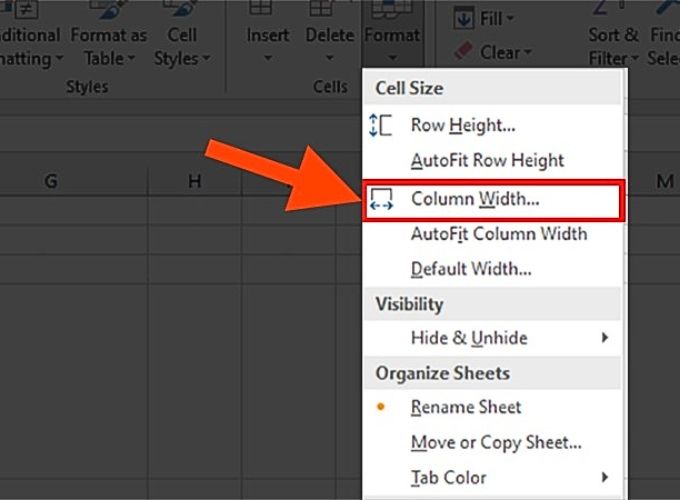Choose AutoFit Column Width
This screenshot has height=500, width=680.
499,234
